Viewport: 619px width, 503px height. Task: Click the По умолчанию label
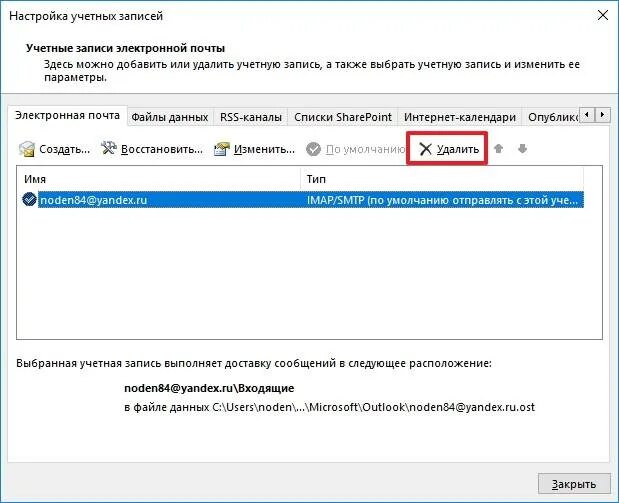pos(365,149)
